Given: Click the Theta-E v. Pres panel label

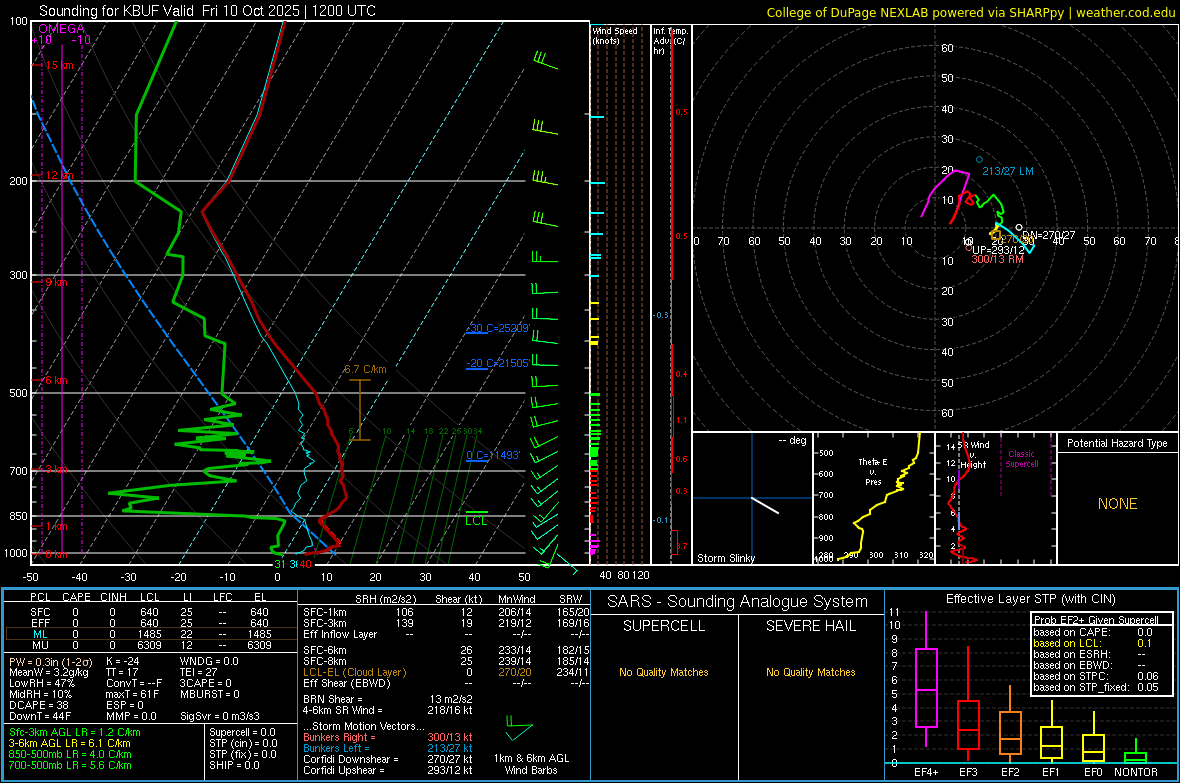Looking at the screenshot, I should (872, 472).
